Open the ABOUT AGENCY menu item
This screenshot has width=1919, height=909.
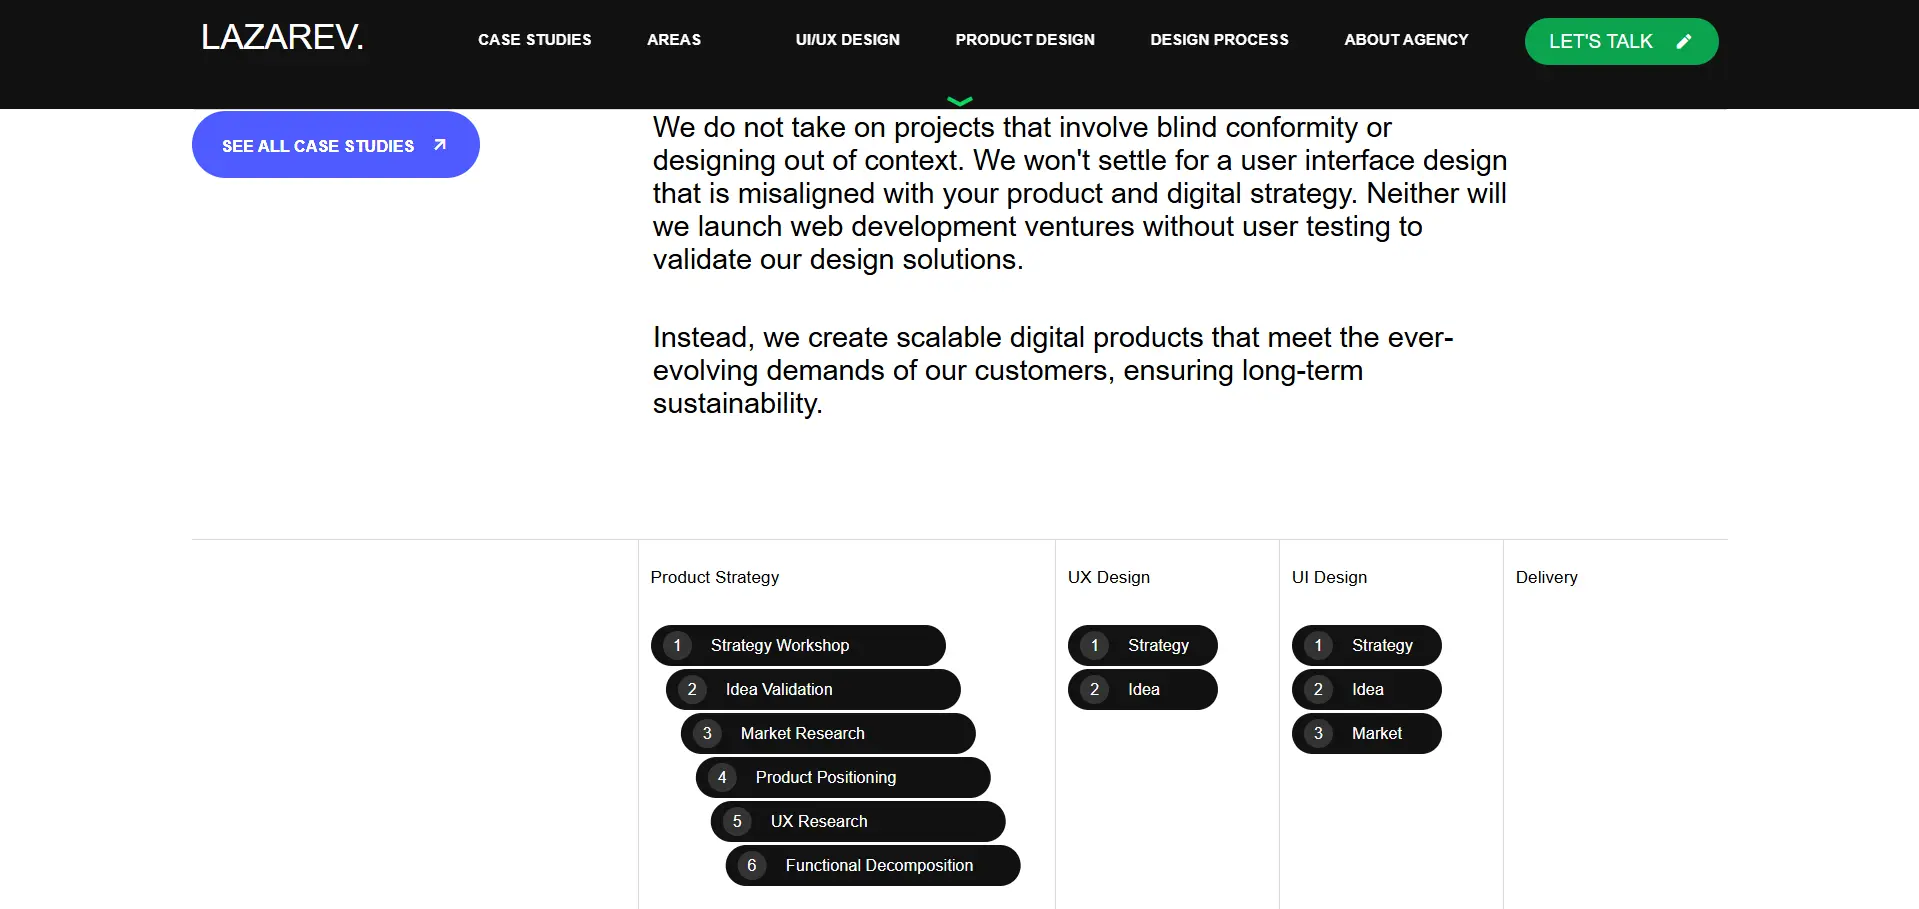click(1406, 40)
